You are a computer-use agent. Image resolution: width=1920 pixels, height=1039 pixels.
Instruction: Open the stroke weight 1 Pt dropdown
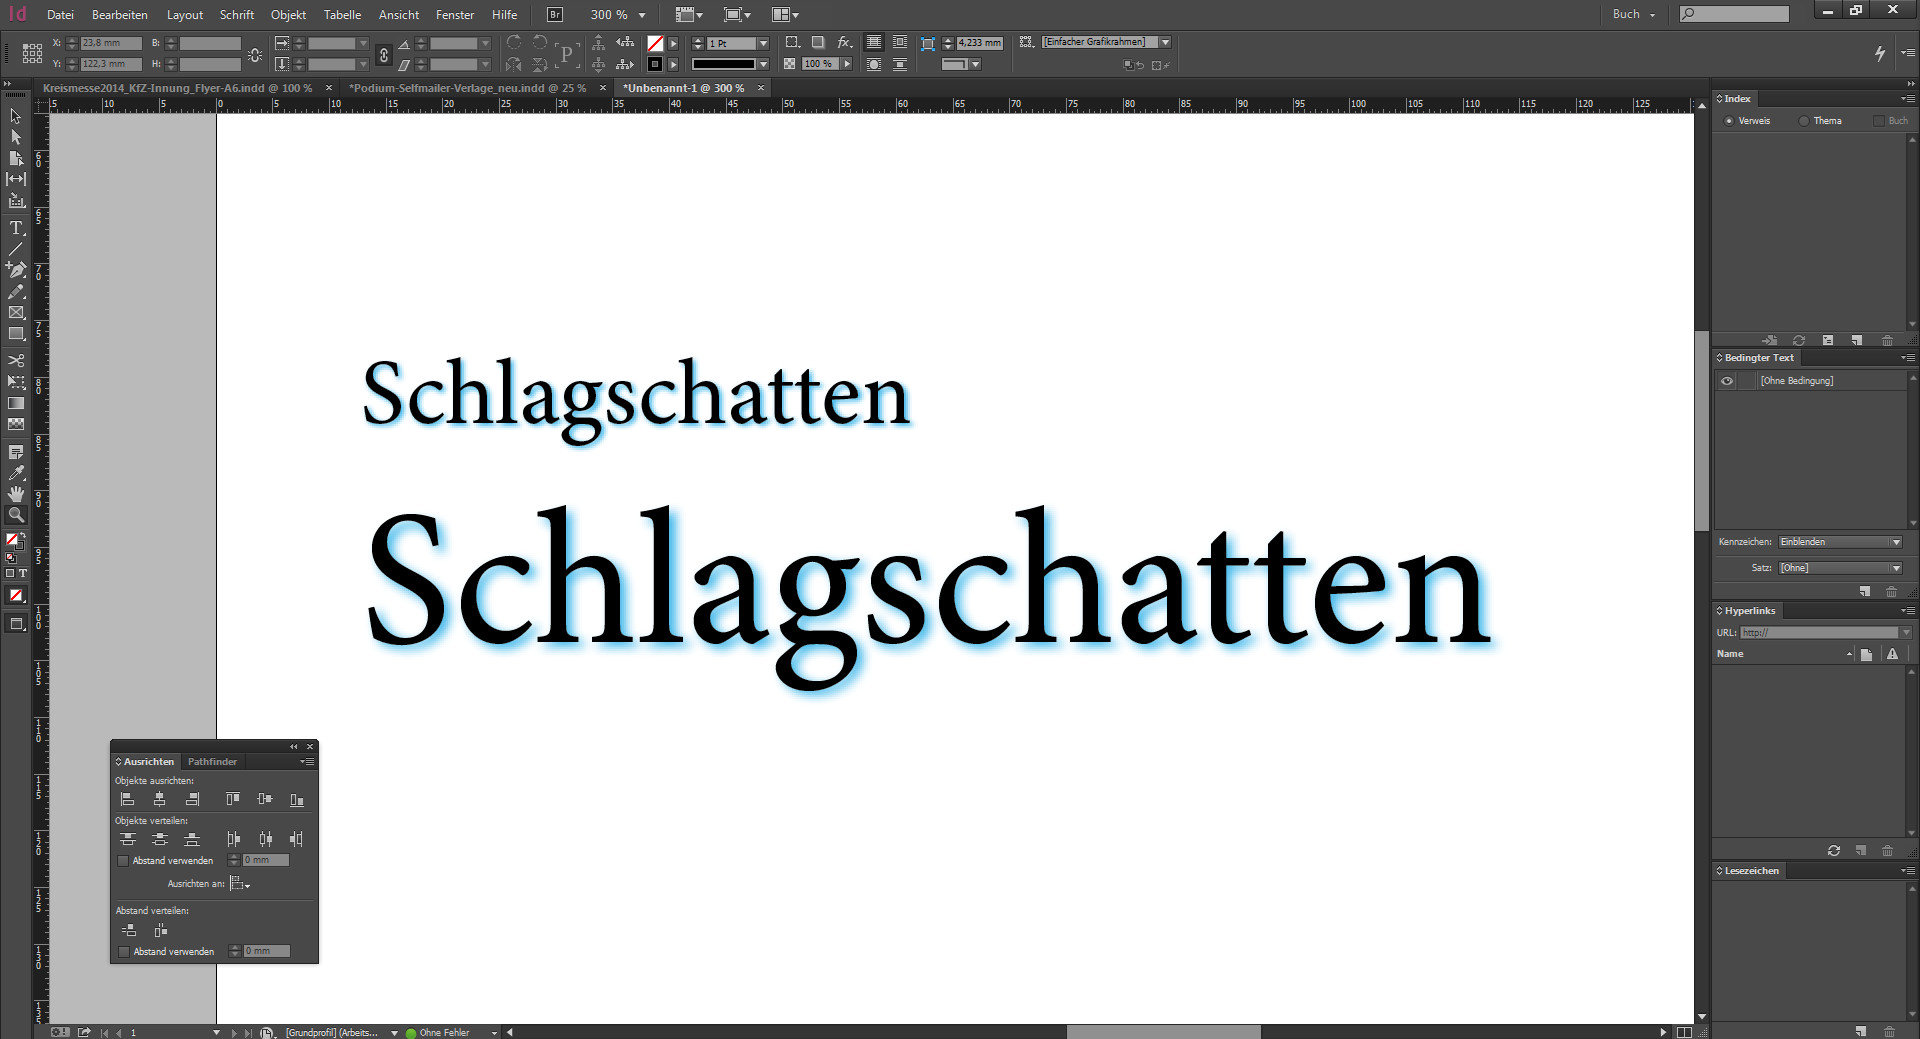(763, 44)
